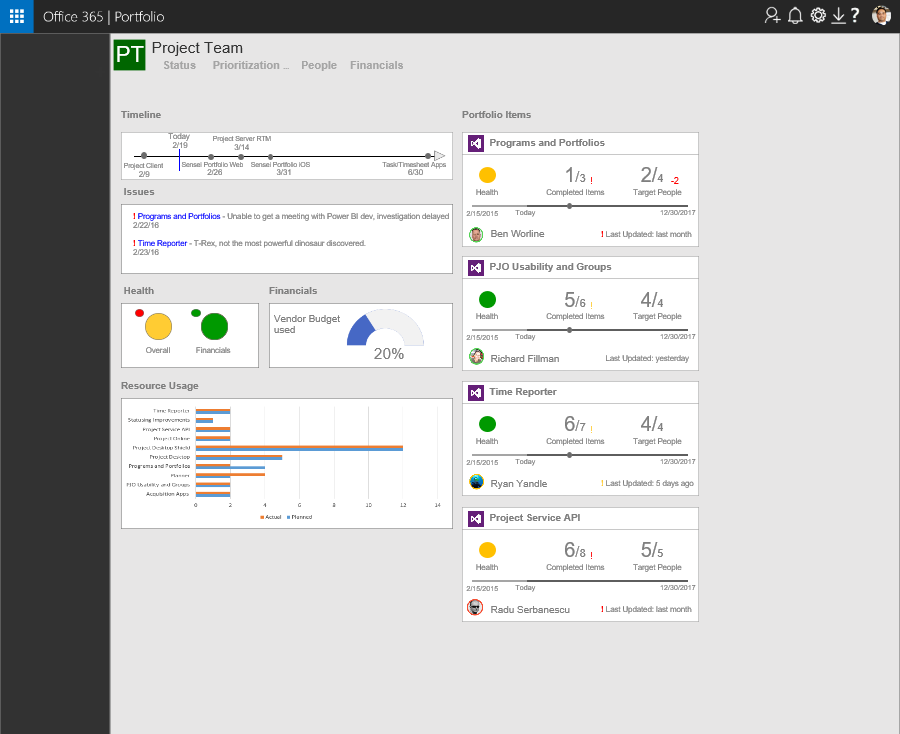Viewport: 900px width, 734px height.
Task: Click Visual Studio icon on Programs and Portfolios
Action: 476,143
